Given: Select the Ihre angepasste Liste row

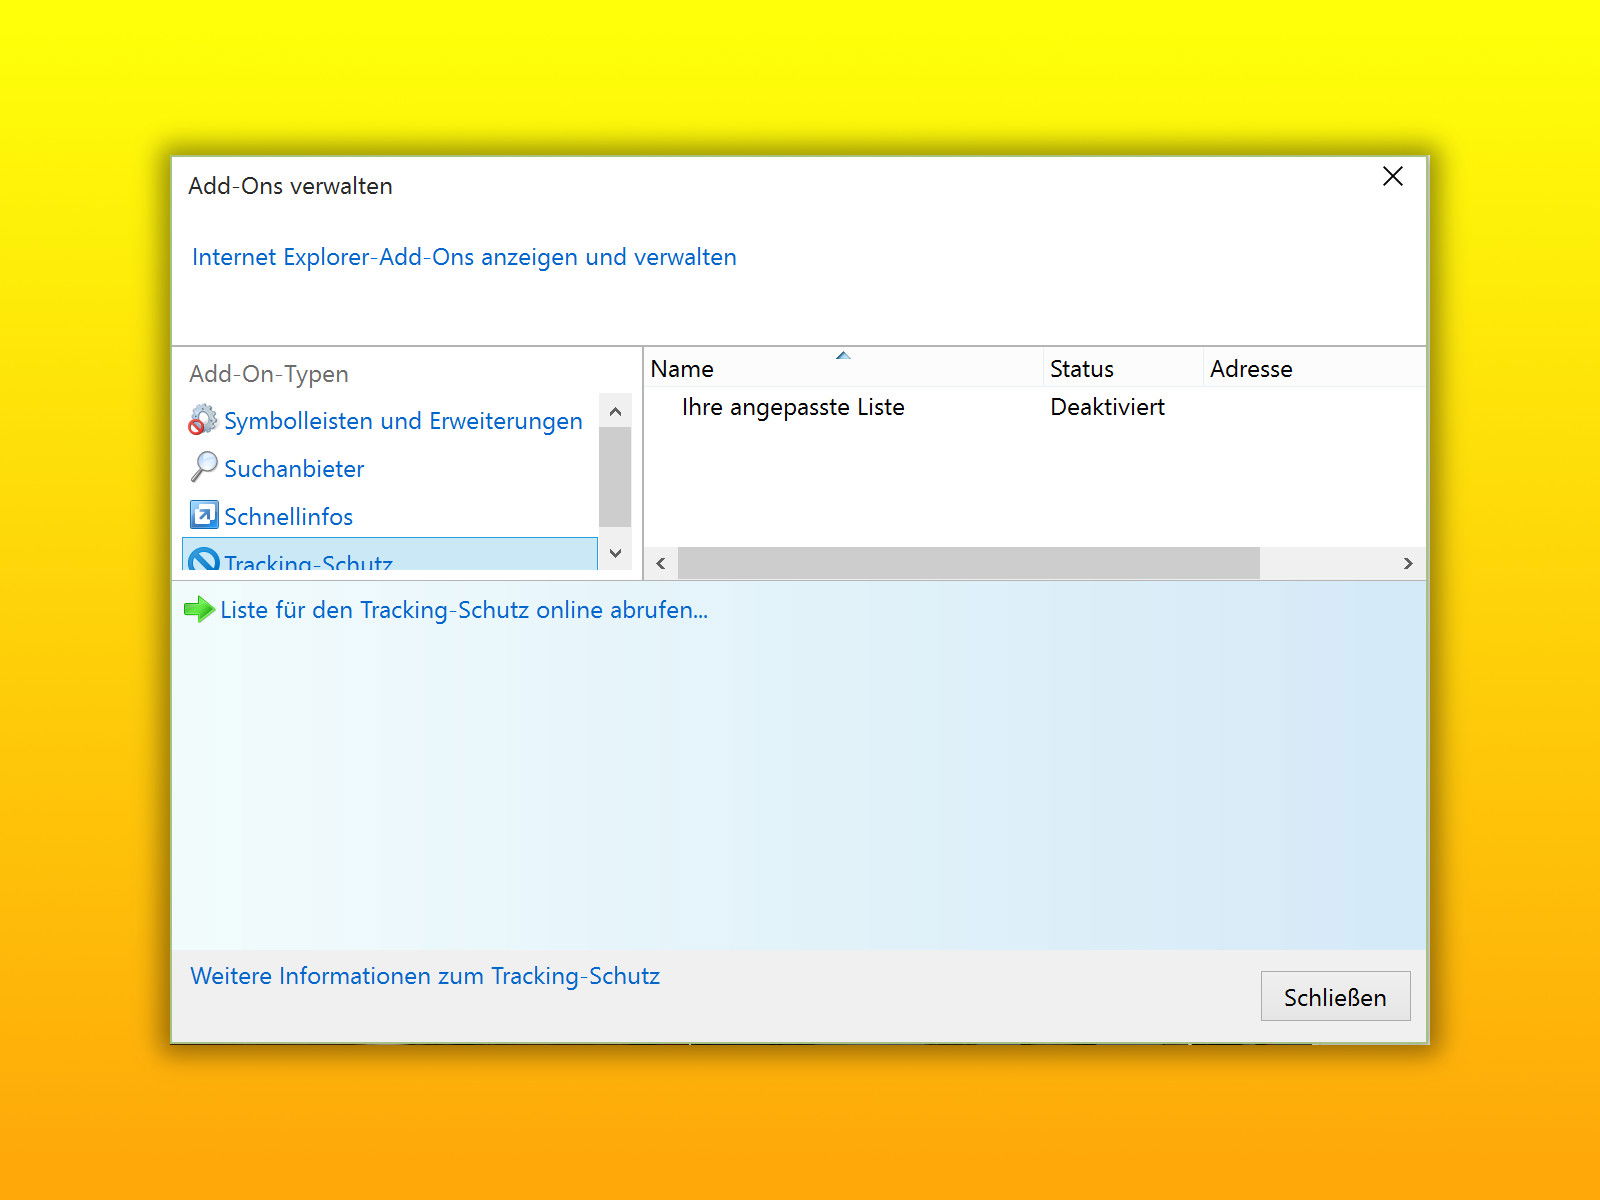Looking at the screenshot, I should click(x=1034, y=407).
